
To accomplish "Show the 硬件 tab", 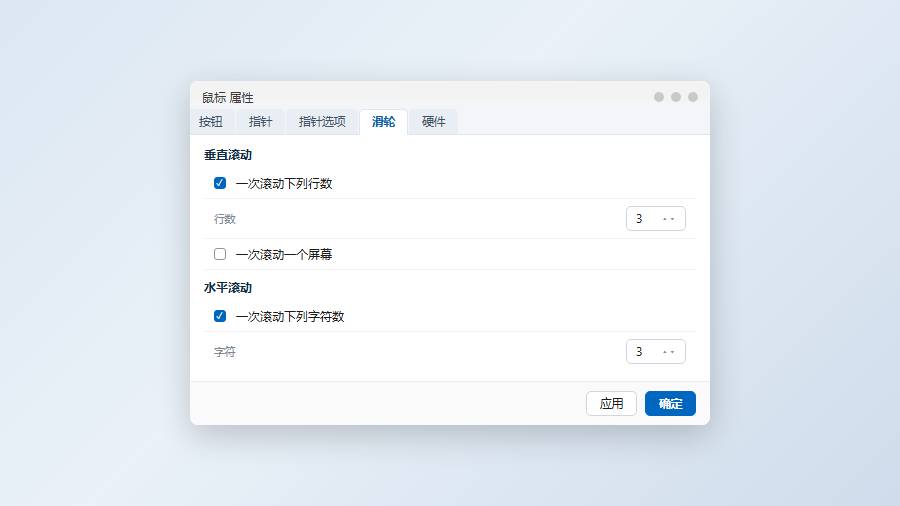I will (x=433, y=122).
